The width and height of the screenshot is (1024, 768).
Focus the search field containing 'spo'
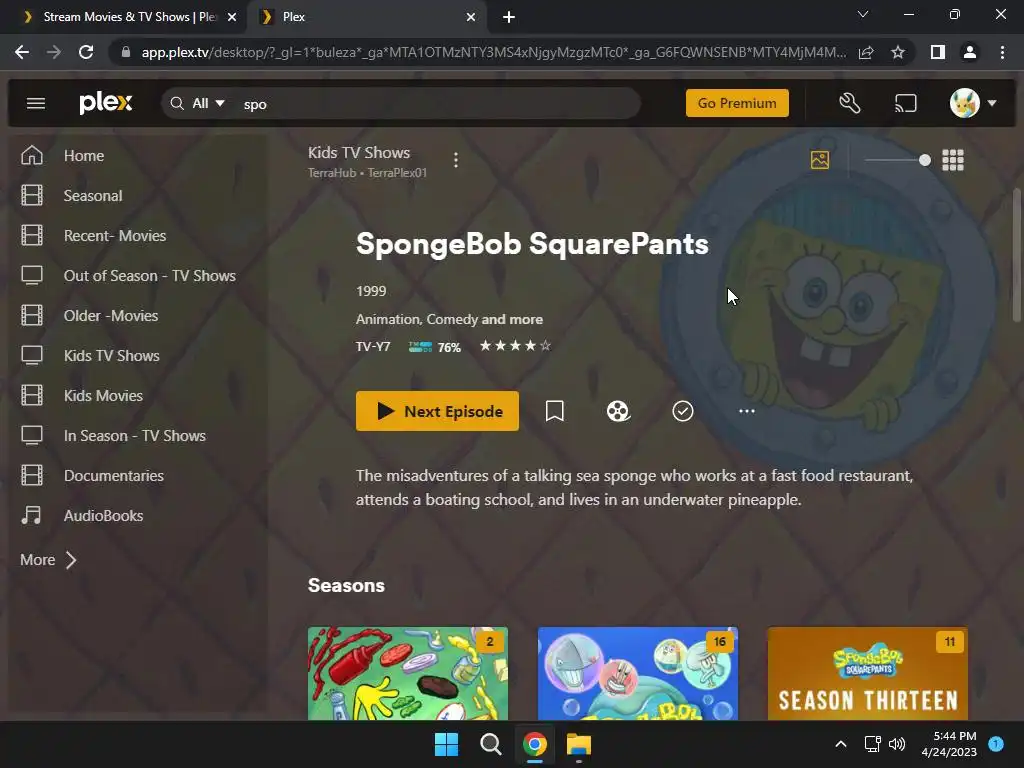(x=438, y=104)
